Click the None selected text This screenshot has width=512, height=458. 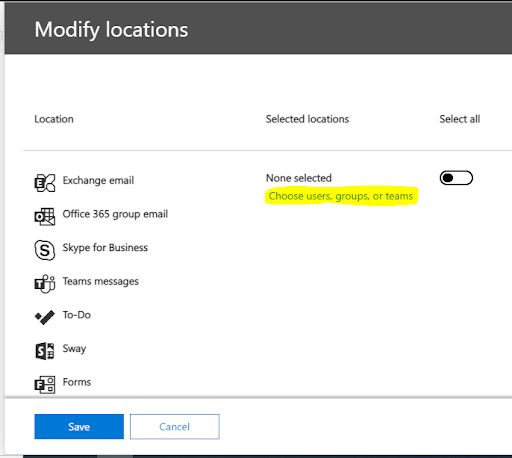pyautogui.click(x=299, y=178)
